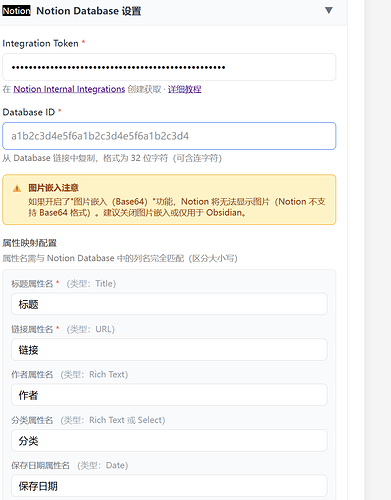Click the 作者属性名 label
Screen dimensions: 391x500
point(32,375)
